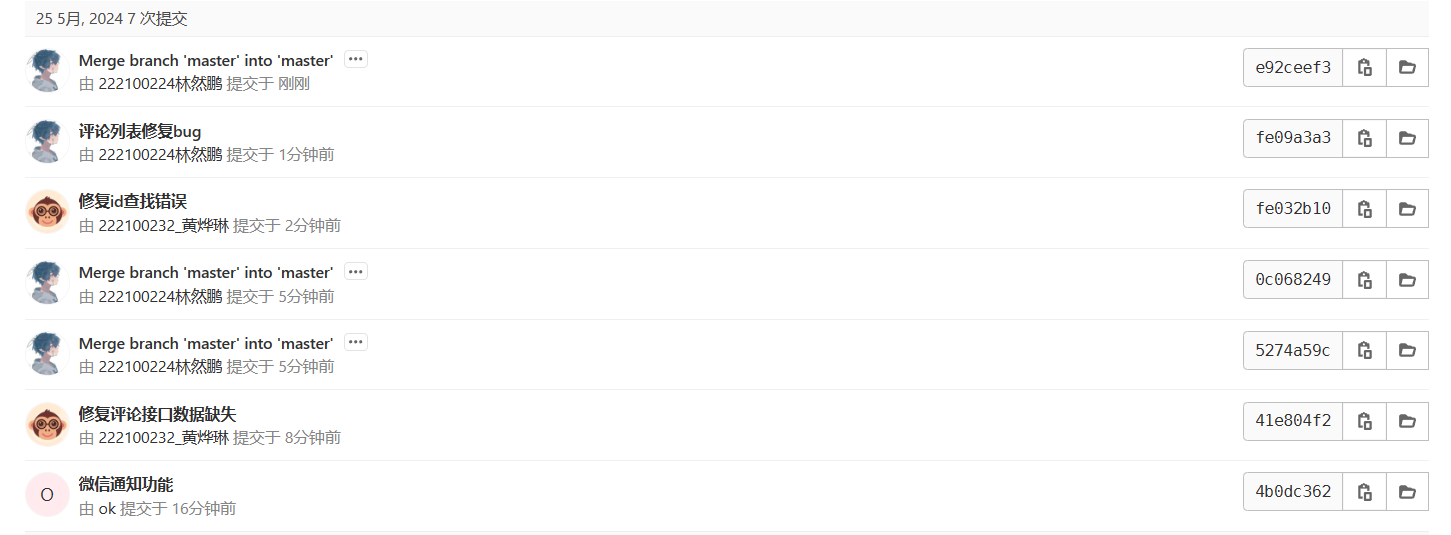
Task: Click commit hash button 41e804f2
Action: tap(1293, 421)
